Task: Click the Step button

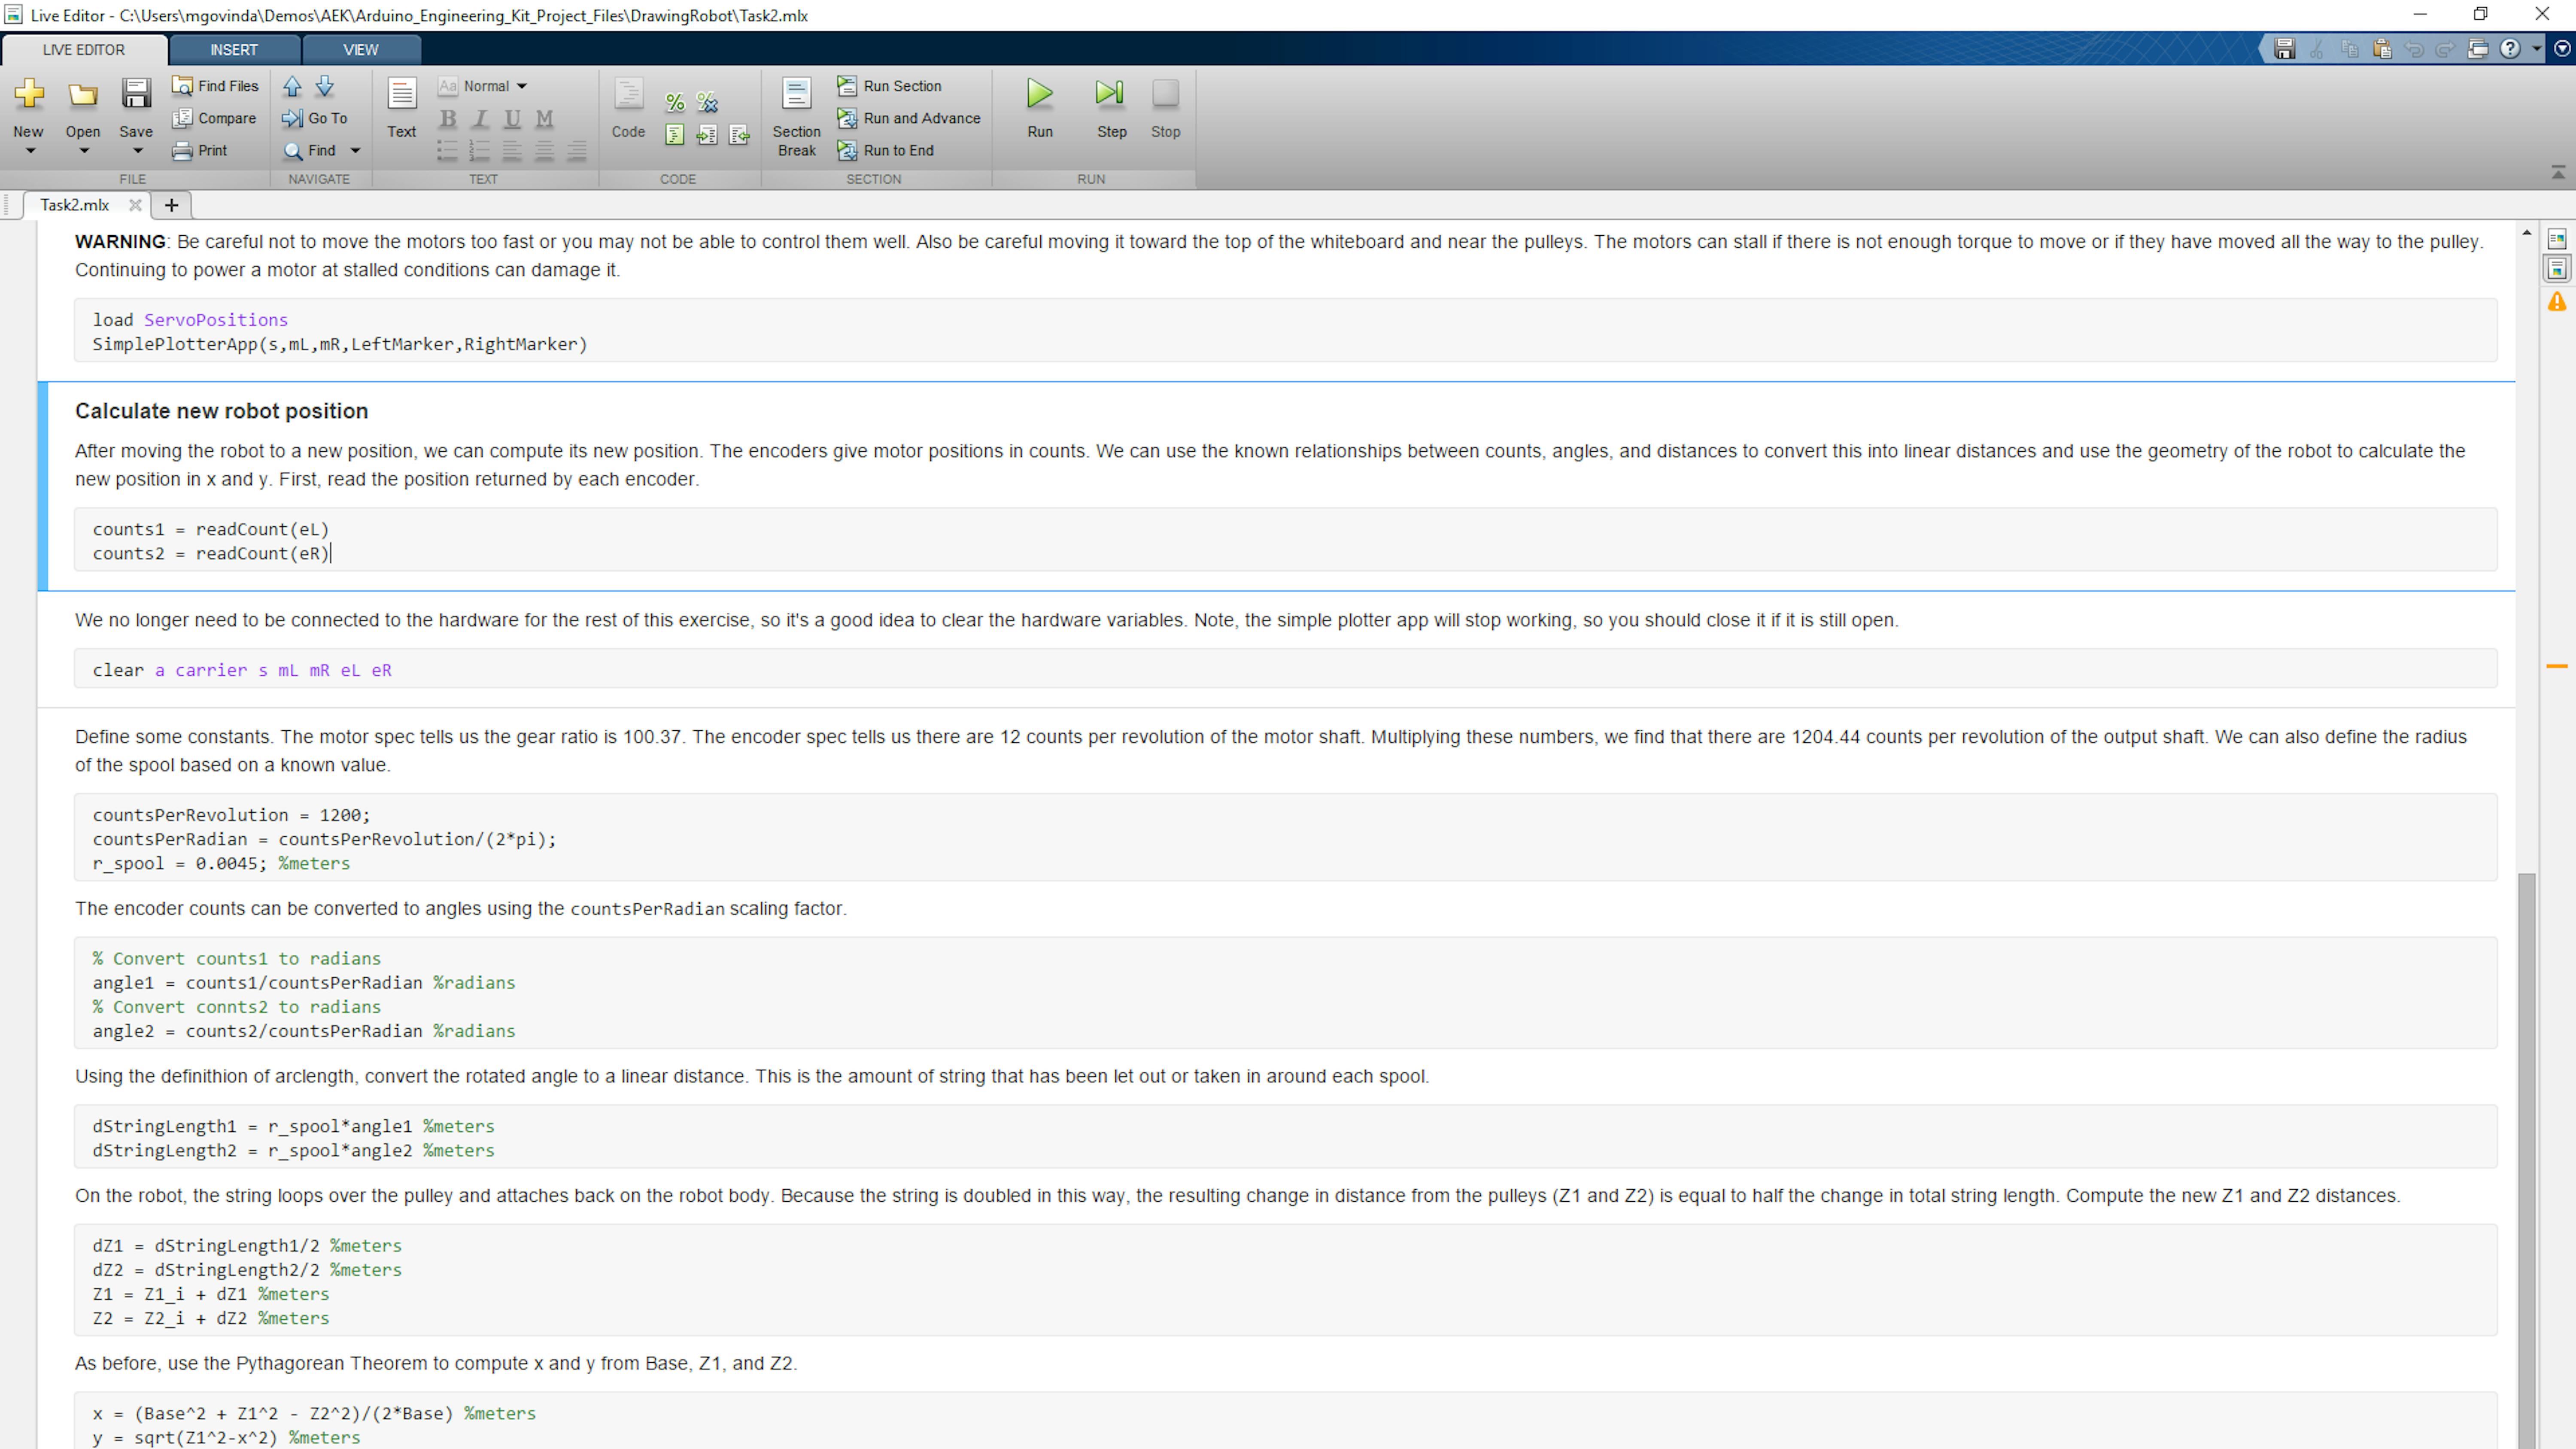Action: (x=1111, y=108)
